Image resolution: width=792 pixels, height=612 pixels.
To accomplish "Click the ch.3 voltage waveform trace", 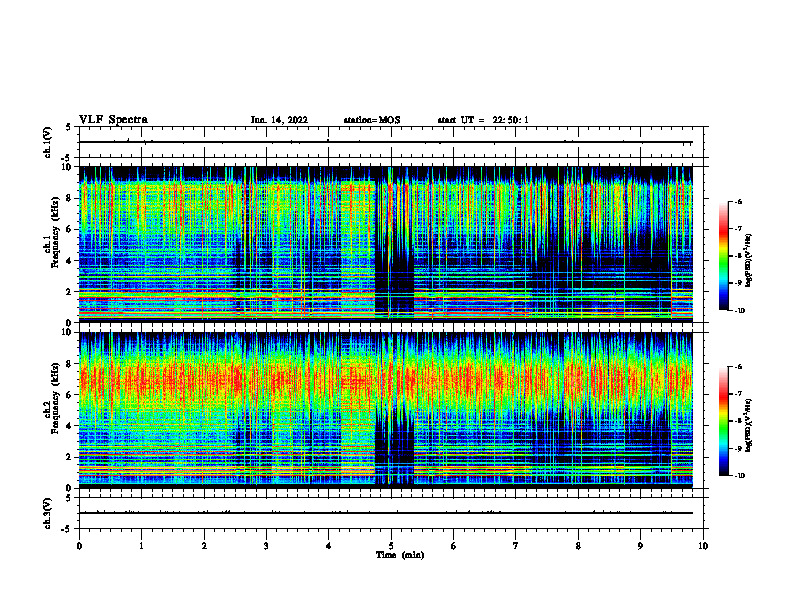I will 386,513.
